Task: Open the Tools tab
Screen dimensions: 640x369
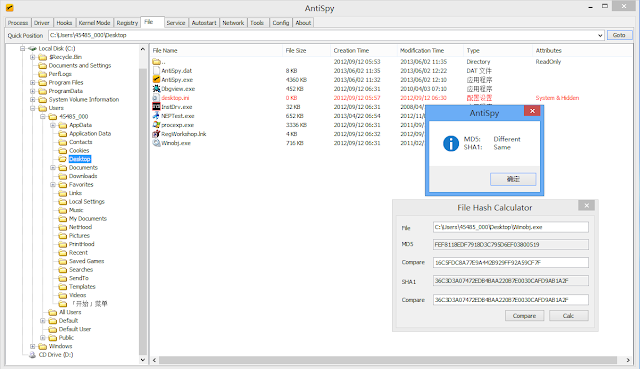Action: pyautogui.click(x=257, y=23)
